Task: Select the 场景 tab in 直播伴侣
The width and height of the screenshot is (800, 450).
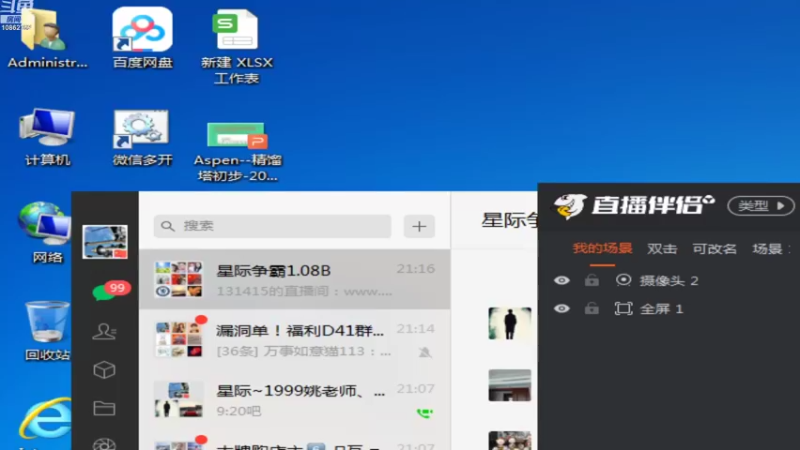Action: coord(768,249)
